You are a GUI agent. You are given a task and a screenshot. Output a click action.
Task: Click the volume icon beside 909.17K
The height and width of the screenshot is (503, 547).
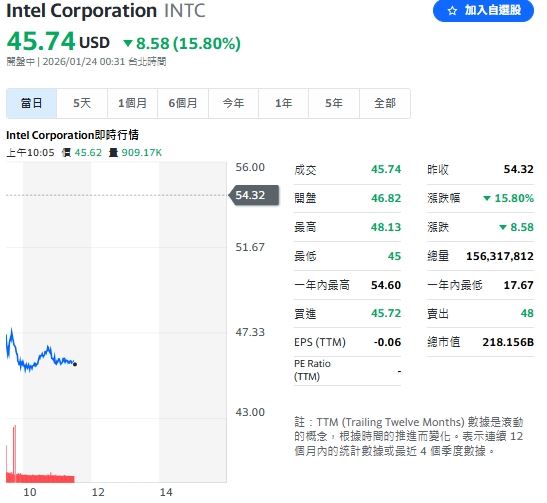[113, 152]
